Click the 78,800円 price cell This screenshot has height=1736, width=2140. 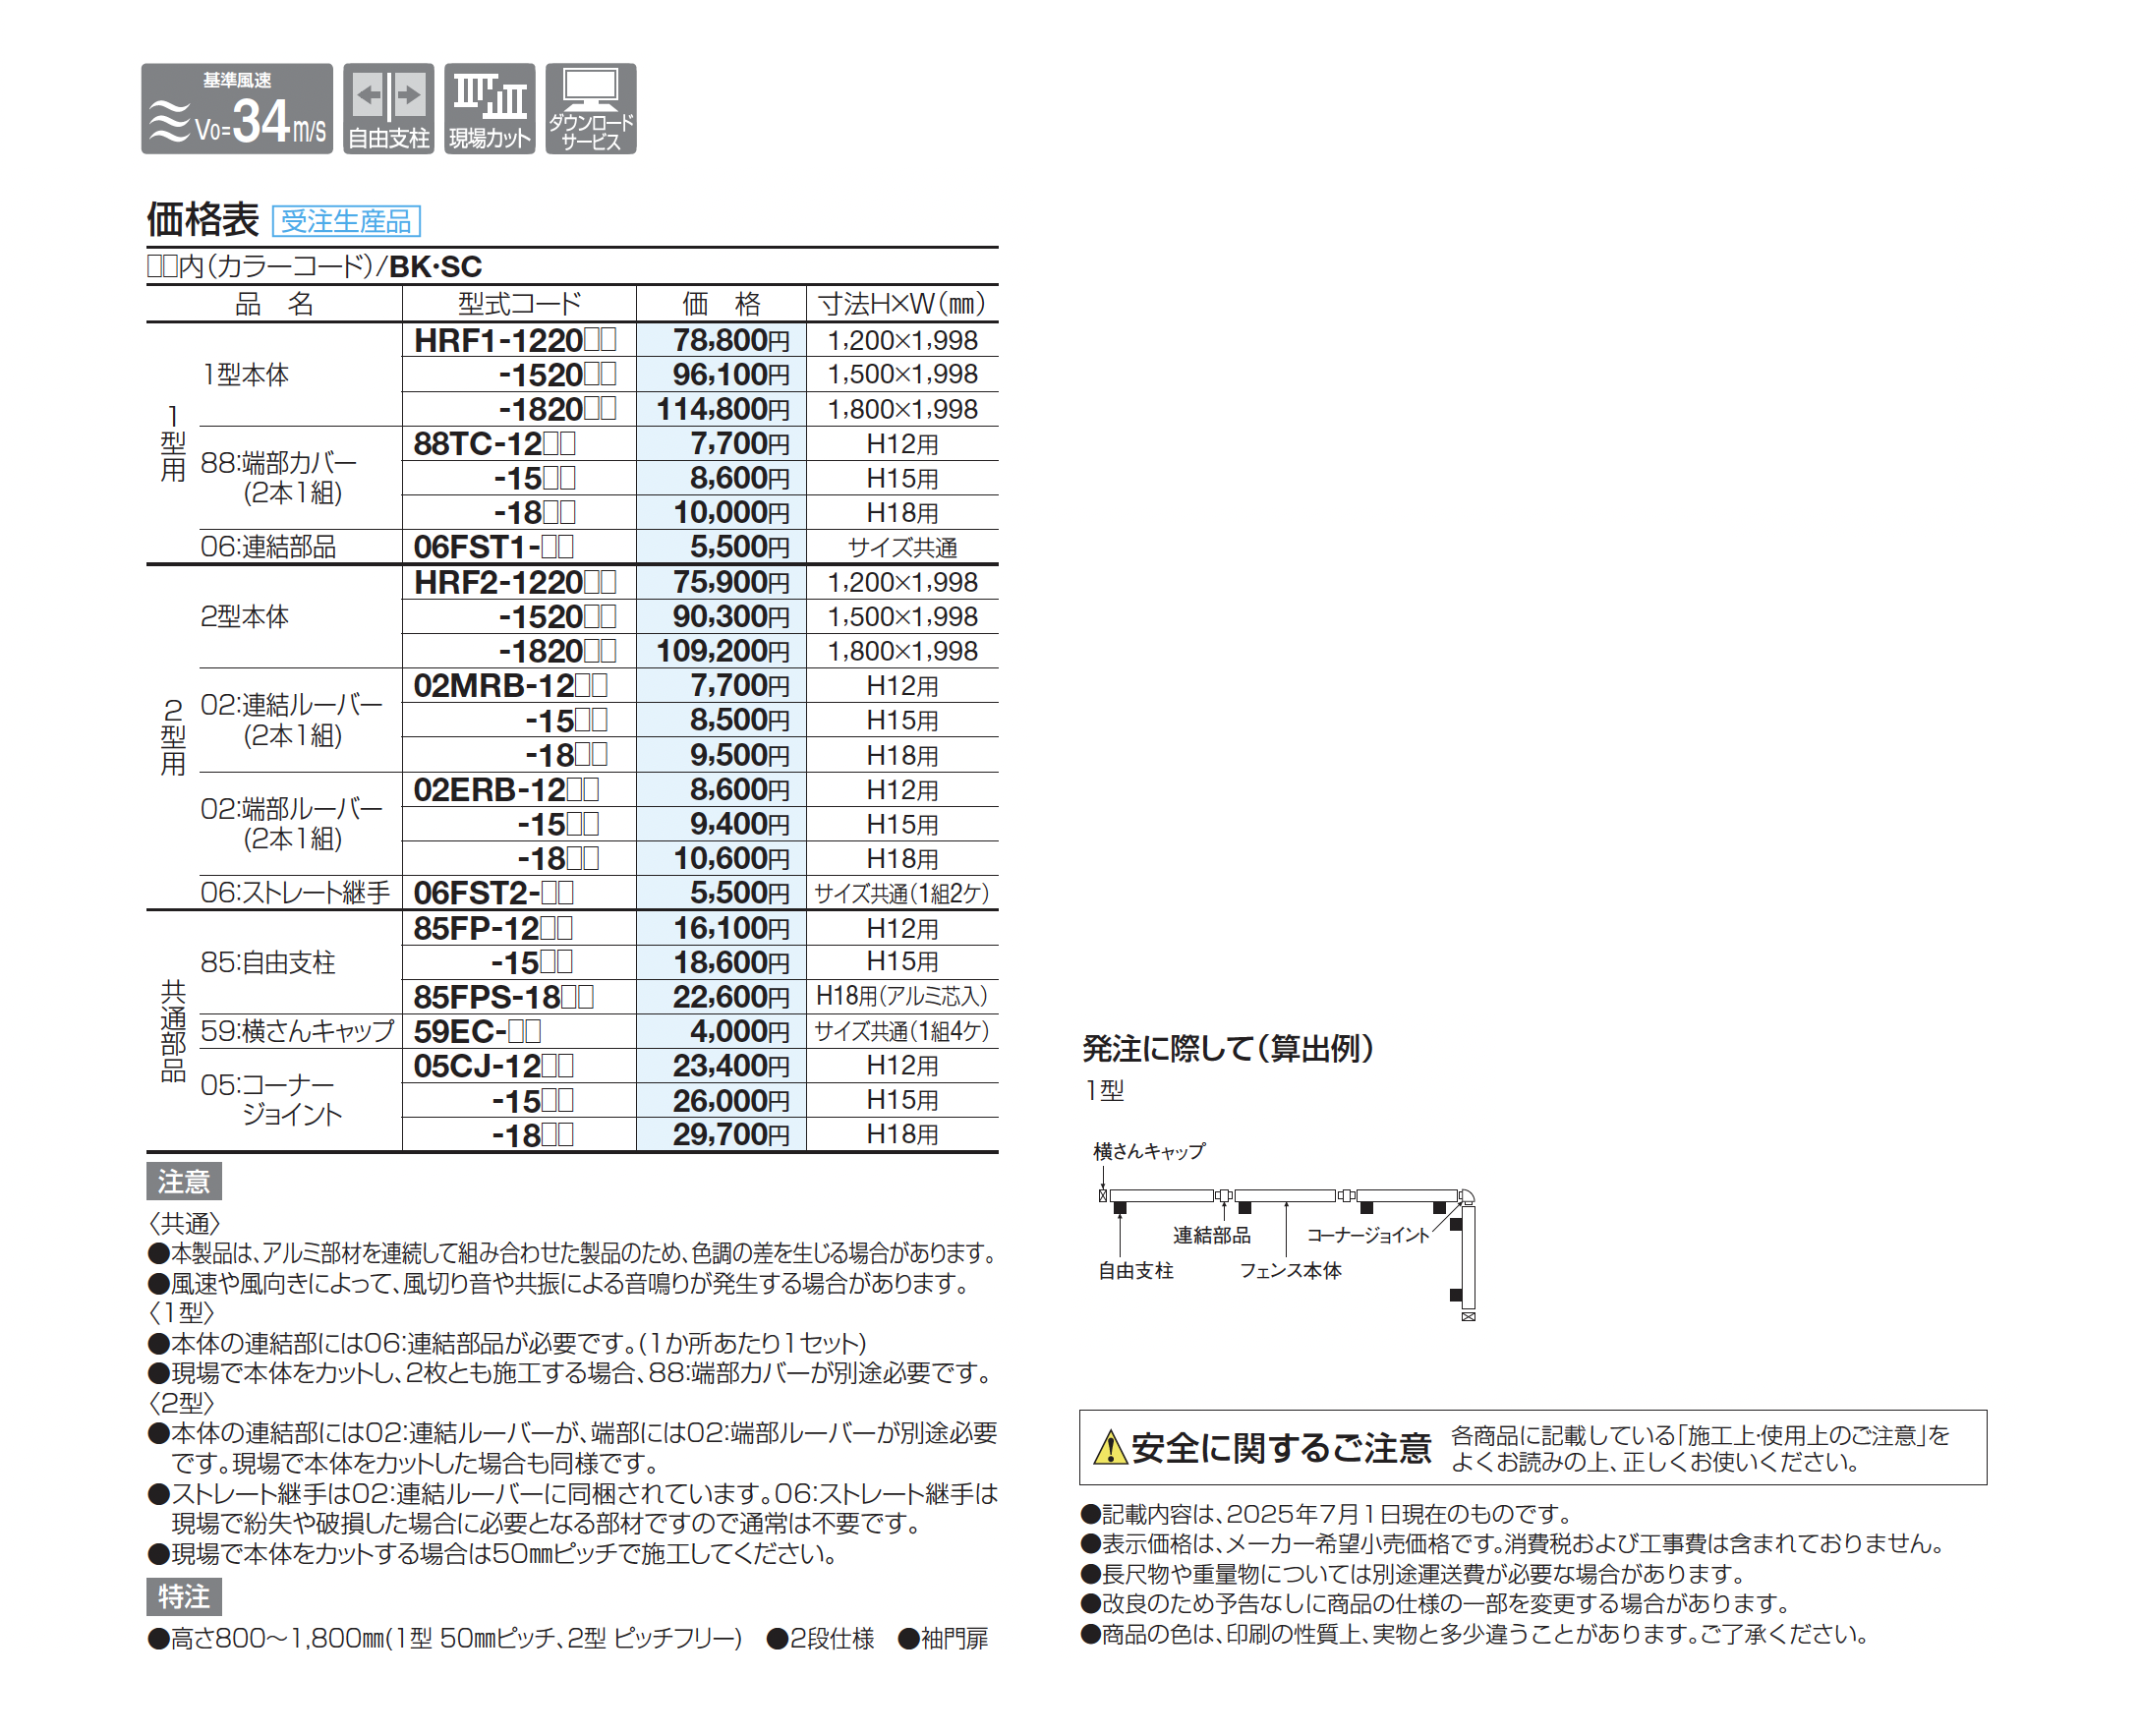pyautogui.click(x=729, y=340)
